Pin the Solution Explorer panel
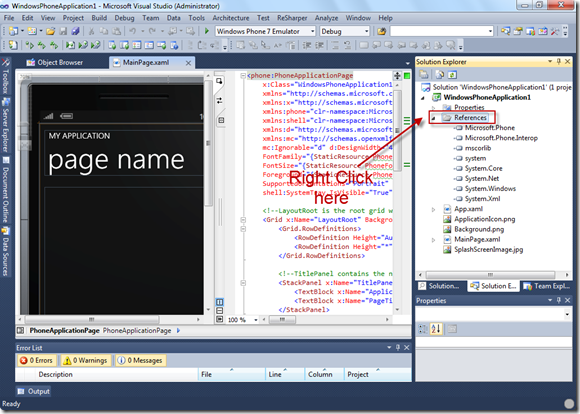 [x=559, y=61]
